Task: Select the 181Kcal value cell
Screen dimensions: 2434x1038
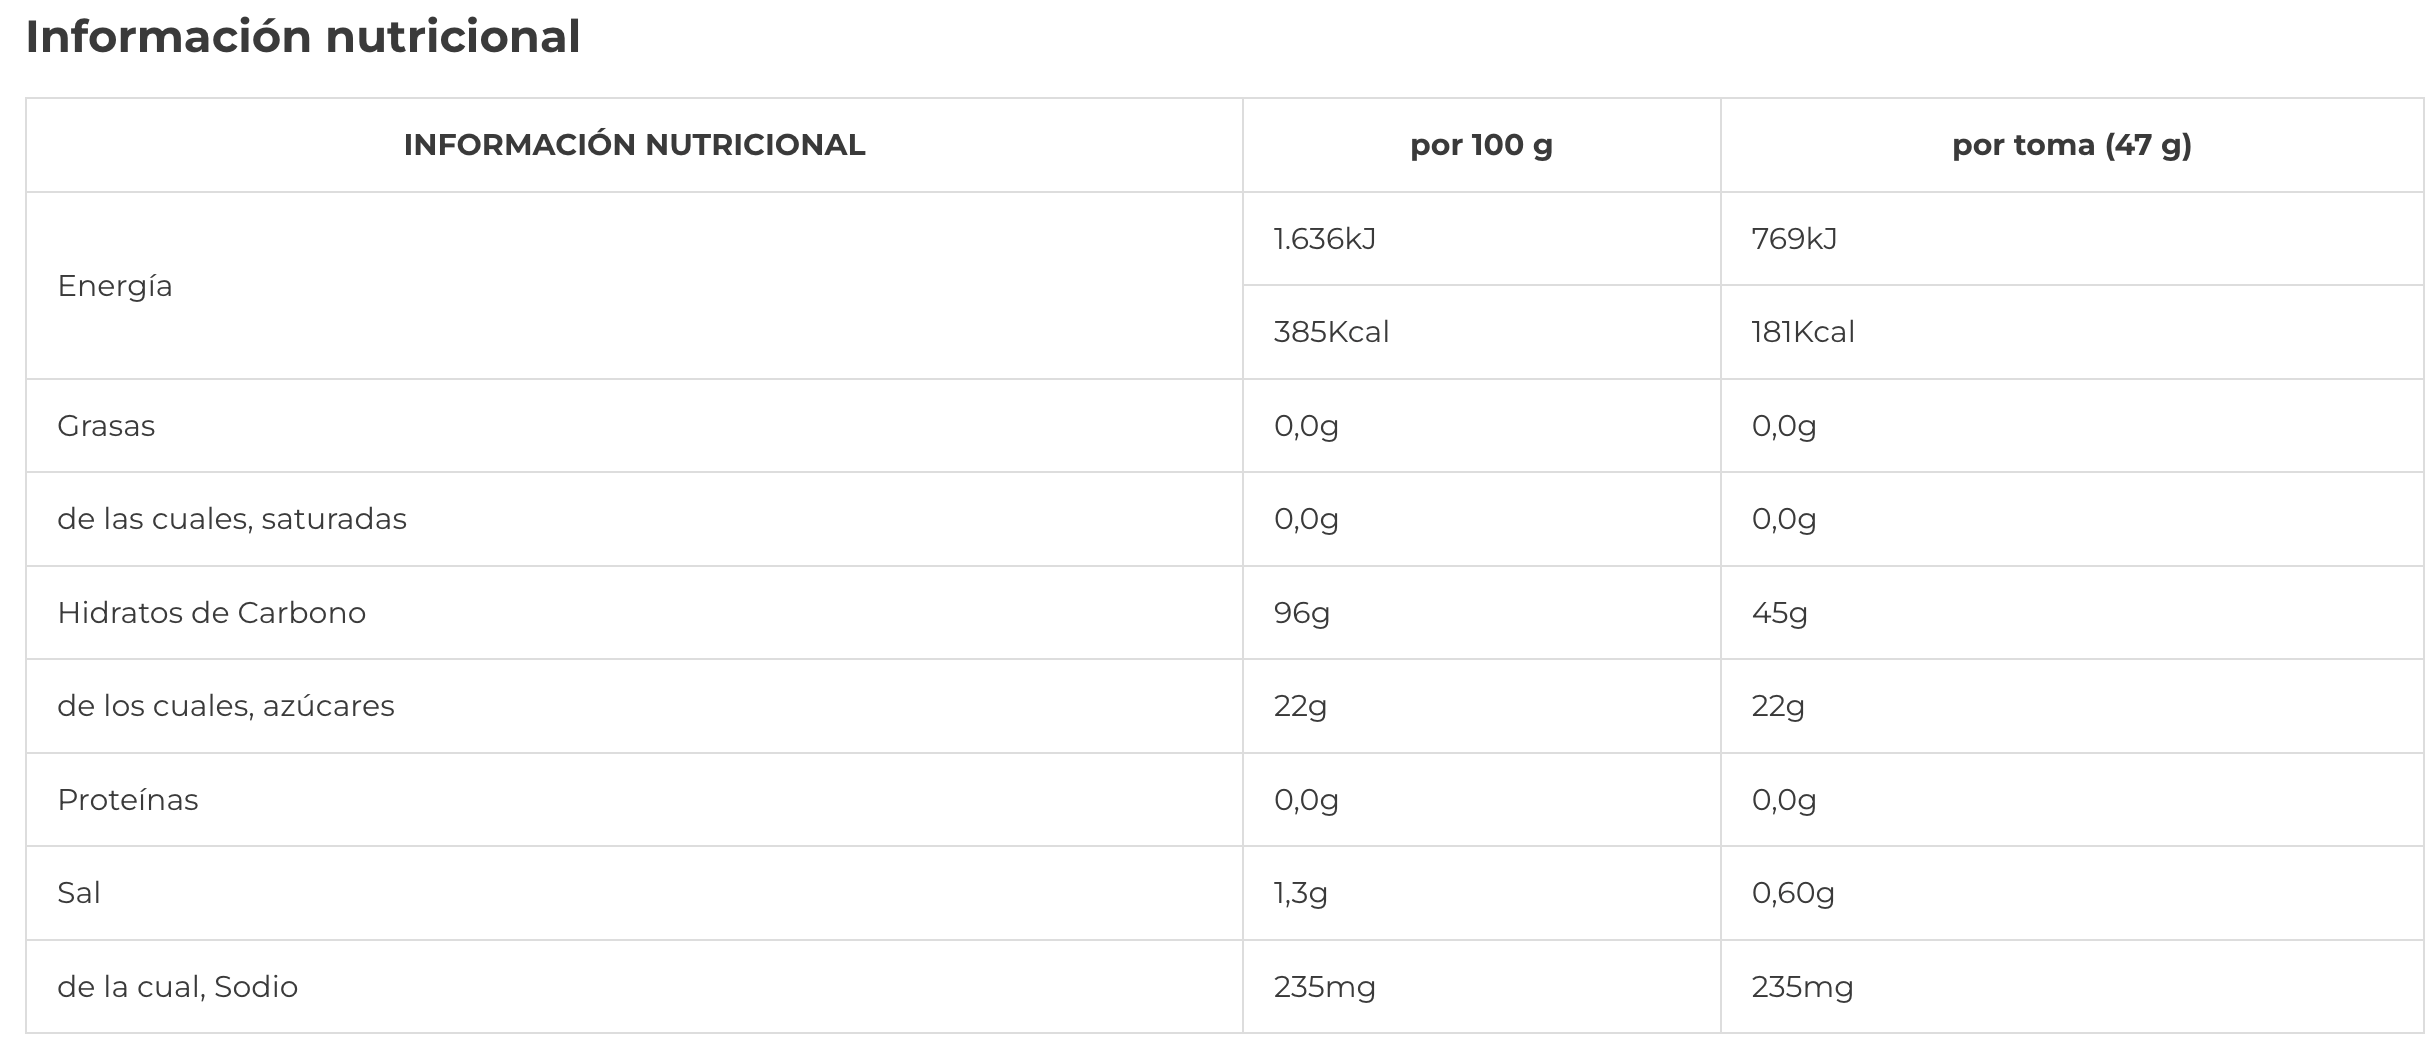Action: [1802, 332]
